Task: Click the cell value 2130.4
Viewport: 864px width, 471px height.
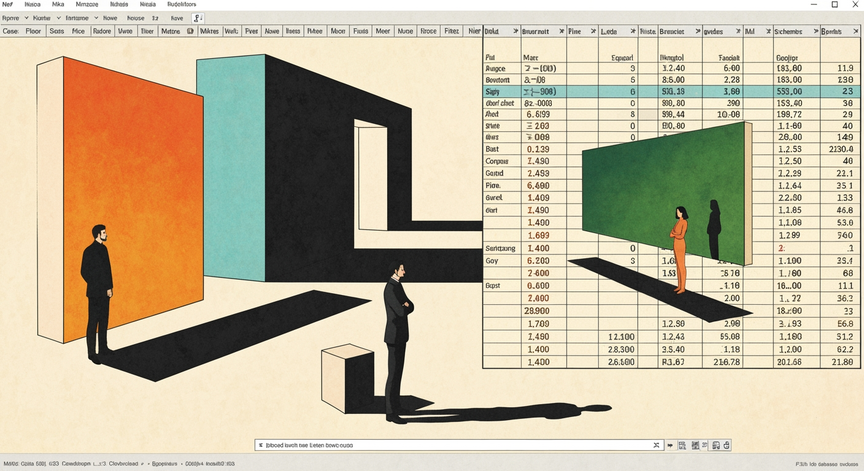Action: coord(841,149)
